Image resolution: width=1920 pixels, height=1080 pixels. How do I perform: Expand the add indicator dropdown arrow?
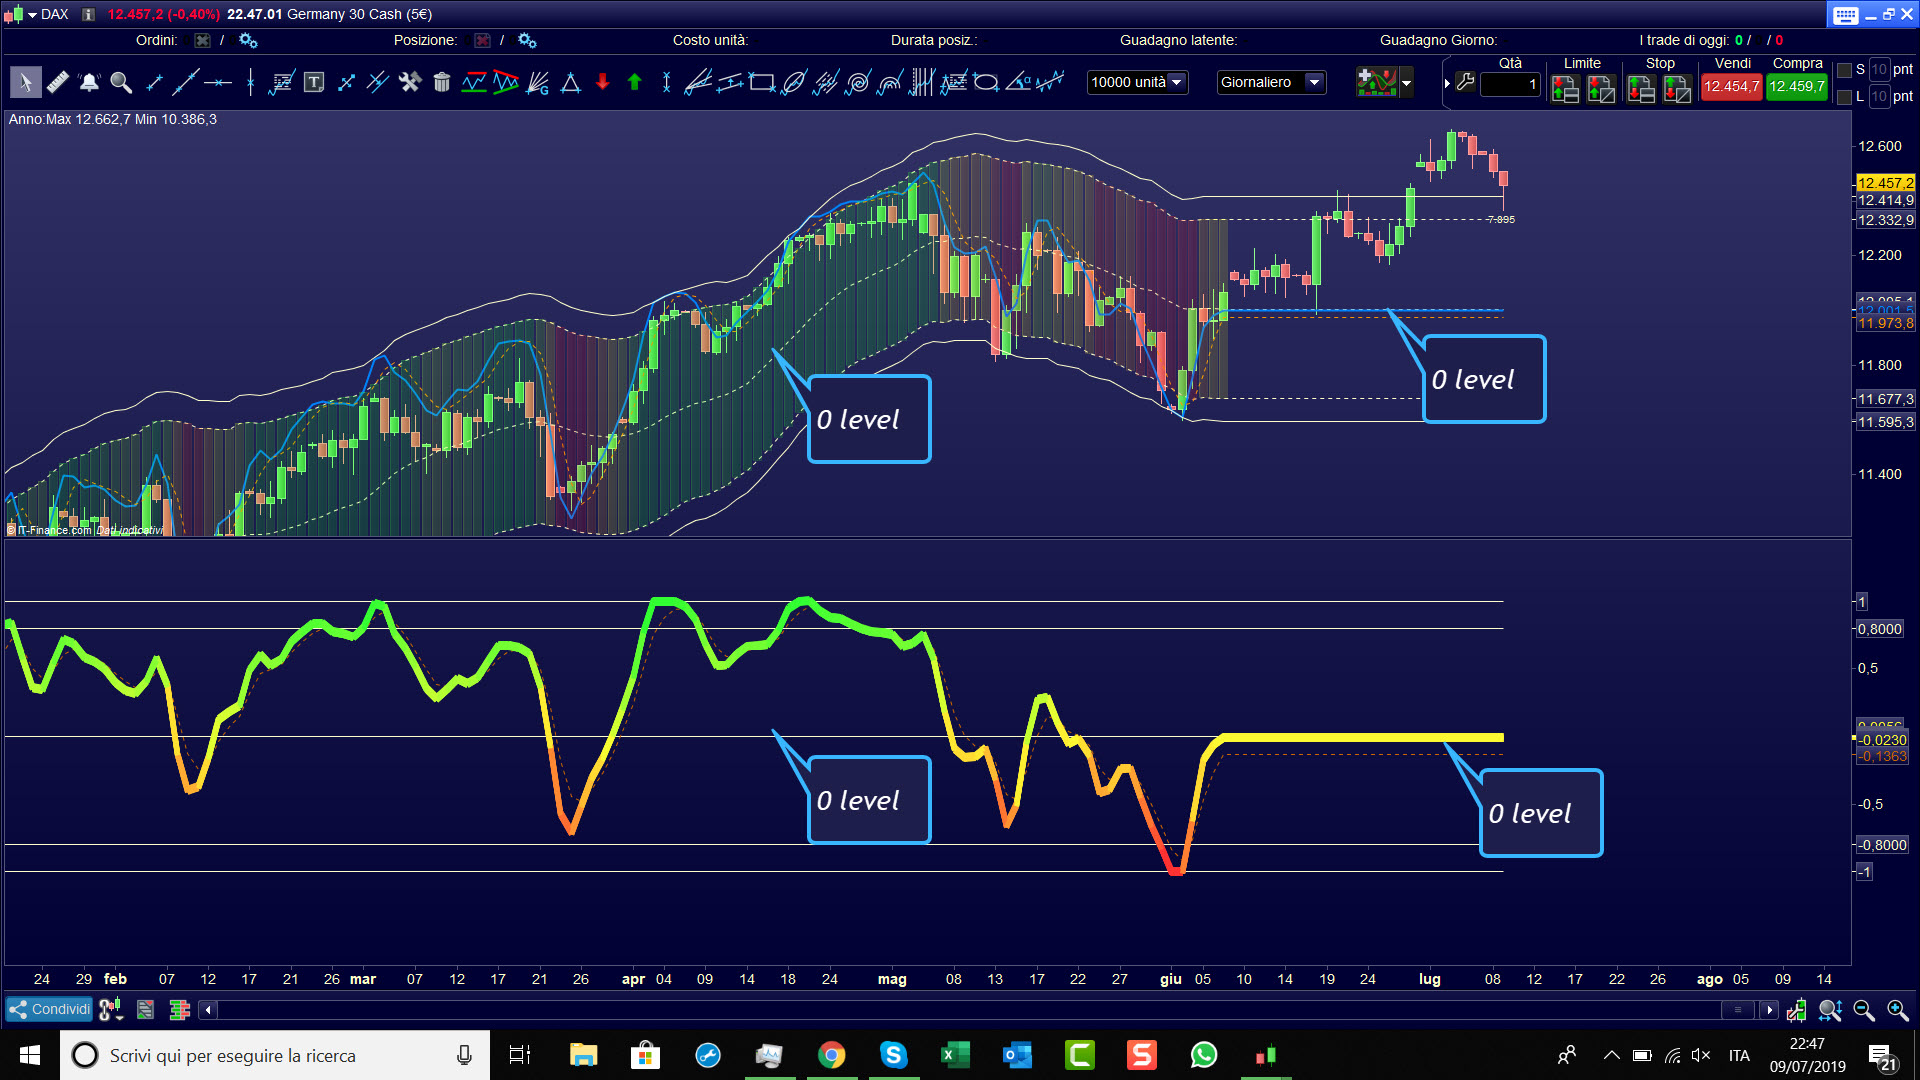1406,83
